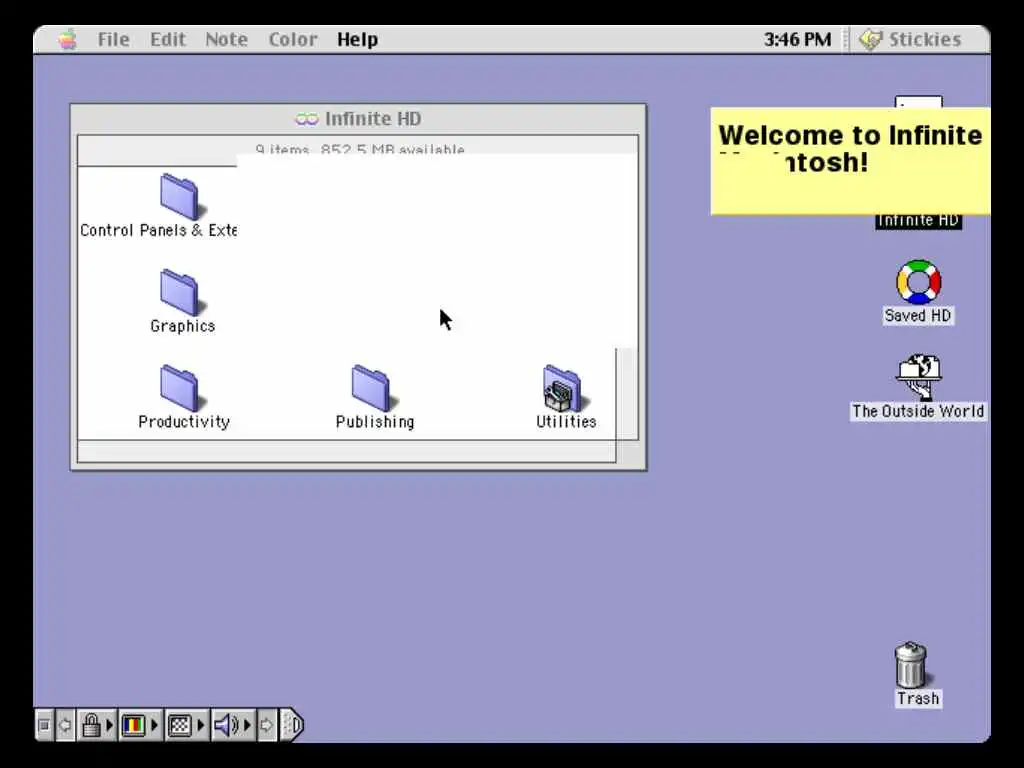This screenshot has height=768, width=1024.
Task: Click the Control Strip close box
Action: coord(44,725)
